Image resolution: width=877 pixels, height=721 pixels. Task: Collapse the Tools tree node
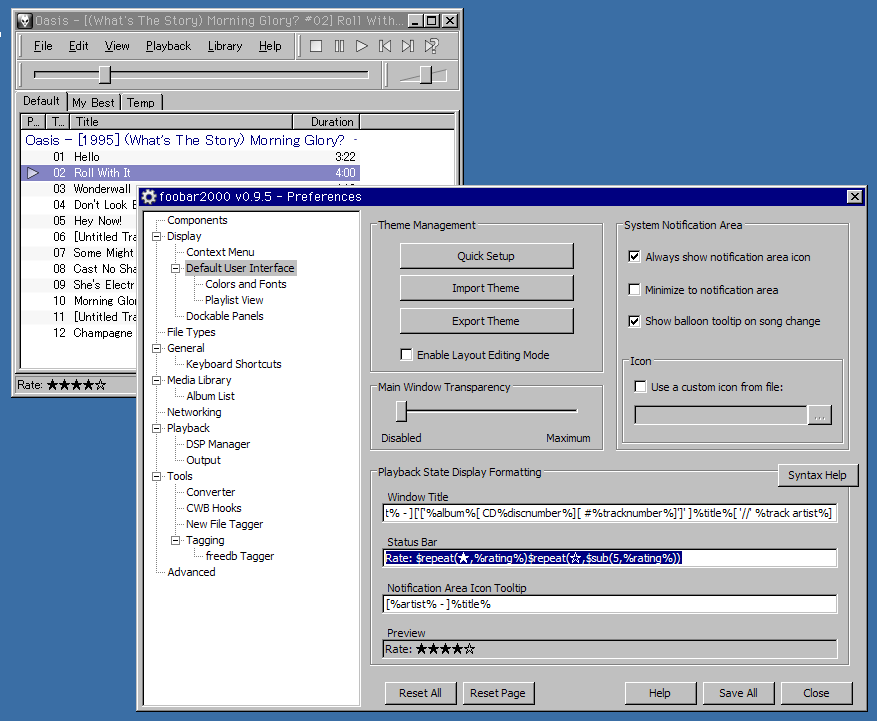tap(157, 477)
